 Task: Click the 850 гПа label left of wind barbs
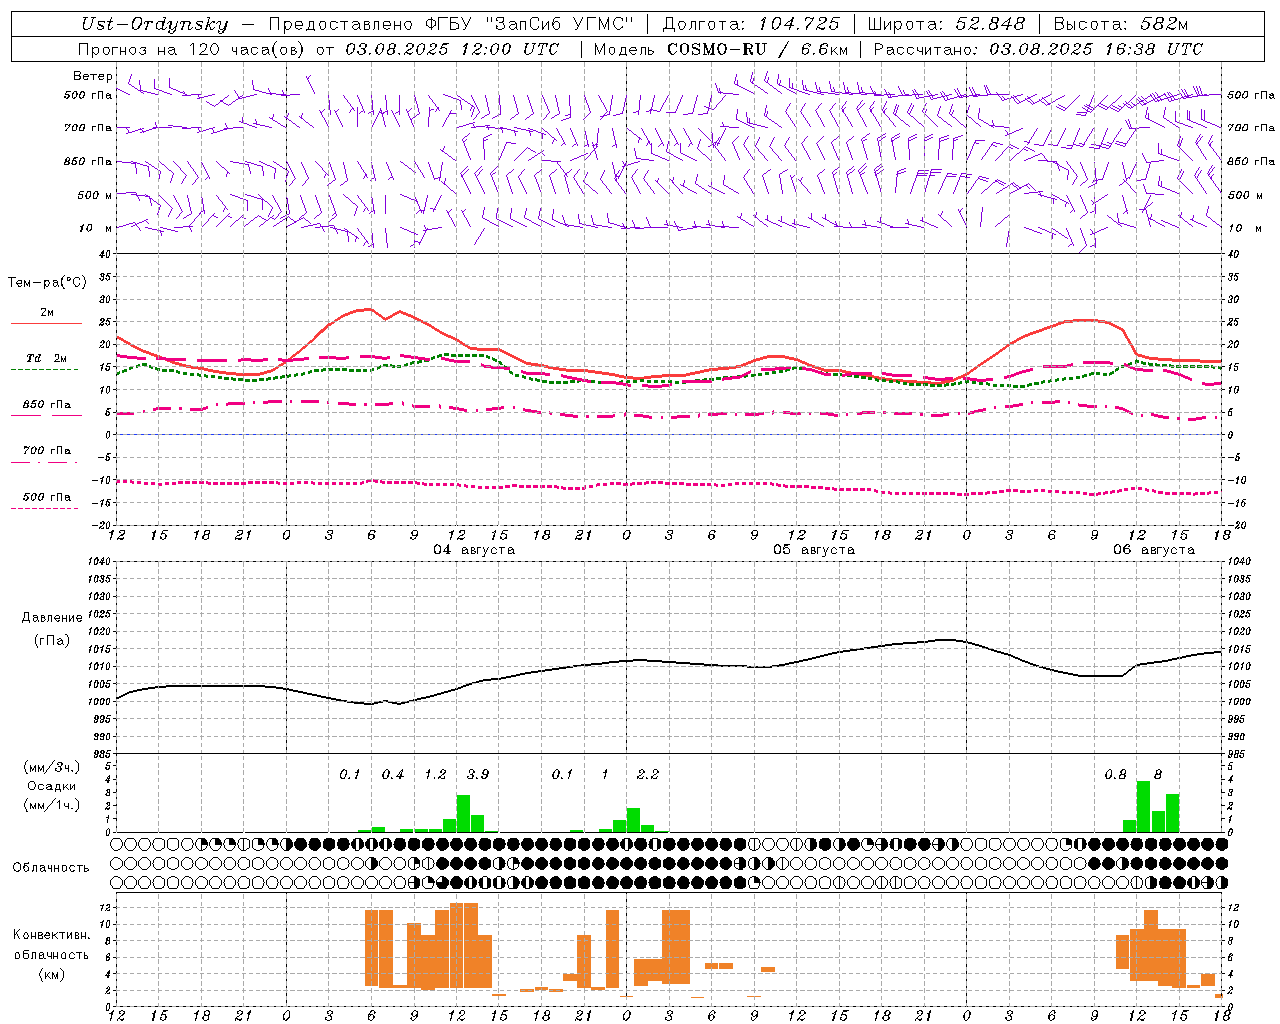point(88,161)
